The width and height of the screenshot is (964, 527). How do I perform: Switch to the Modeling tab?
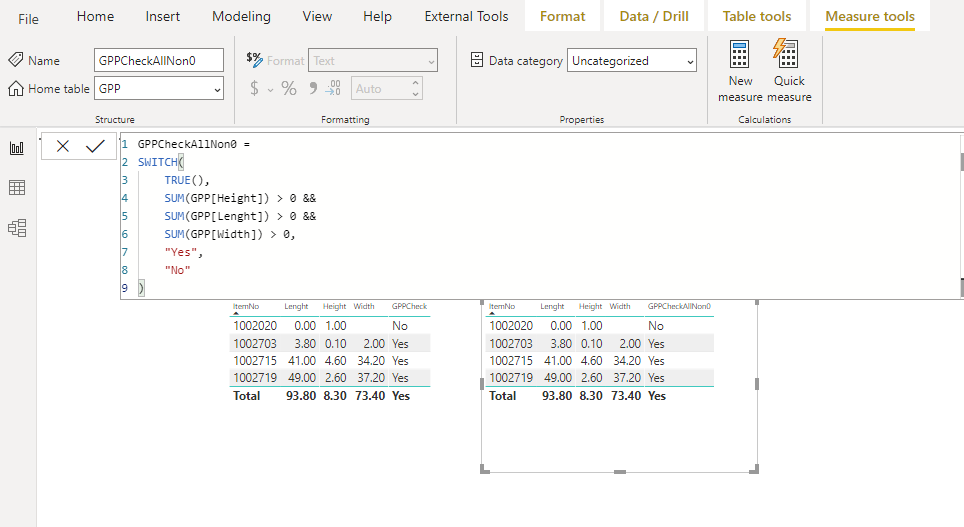(241, 17)
